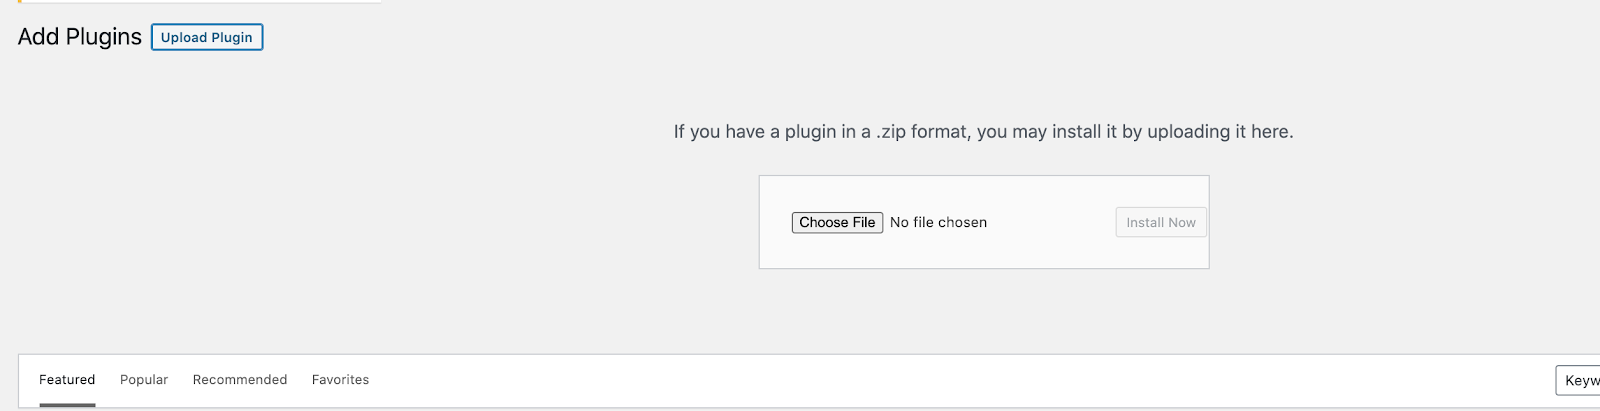Image resolution: width=1600 pixels, height=411 pixels.
Task: Click the No file chosen label
Action: pos(938,222)
